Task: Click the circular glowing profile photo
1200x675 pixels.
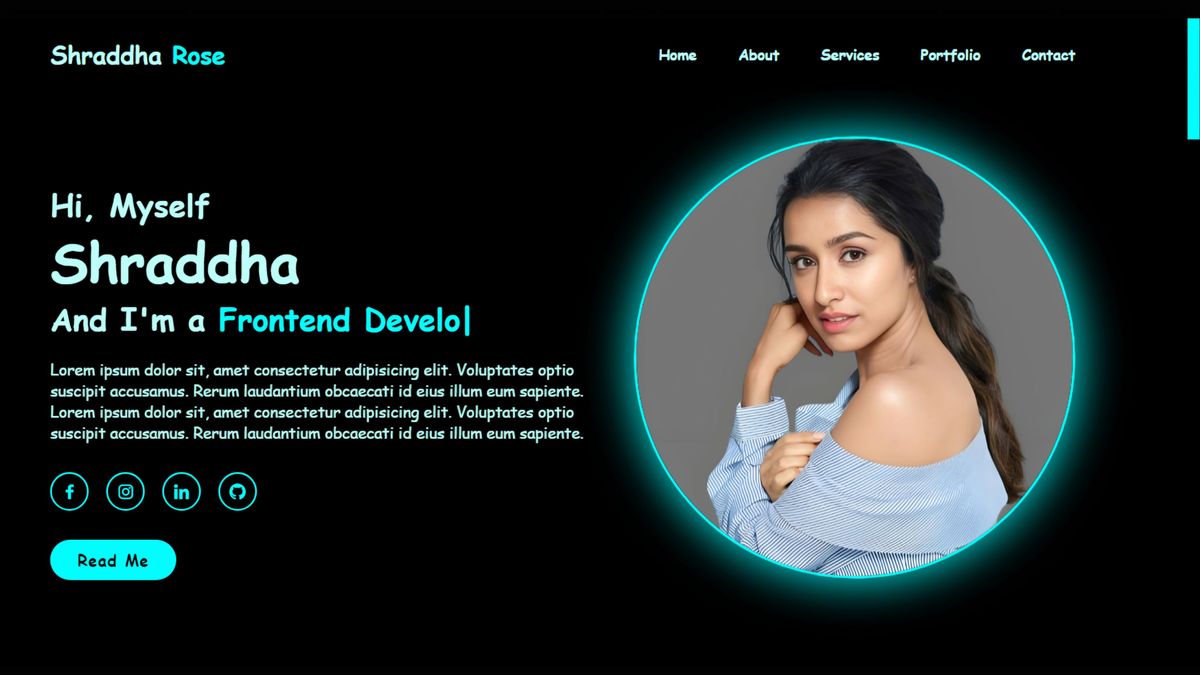Action: (x=854, y=357)
